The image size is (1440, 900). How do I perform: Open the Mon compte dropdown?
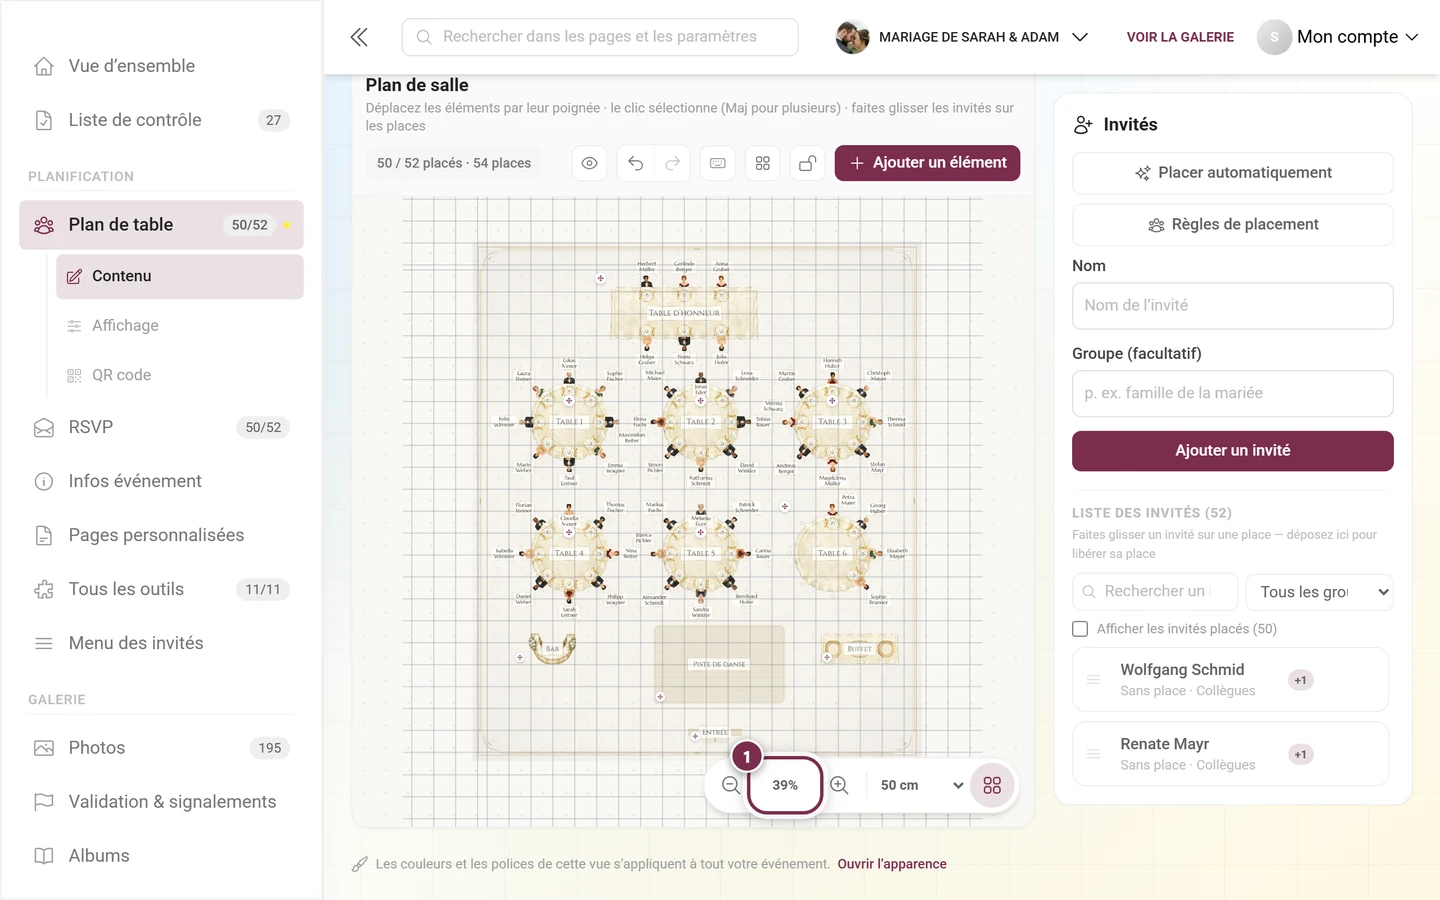click(x=1338, y=37)
